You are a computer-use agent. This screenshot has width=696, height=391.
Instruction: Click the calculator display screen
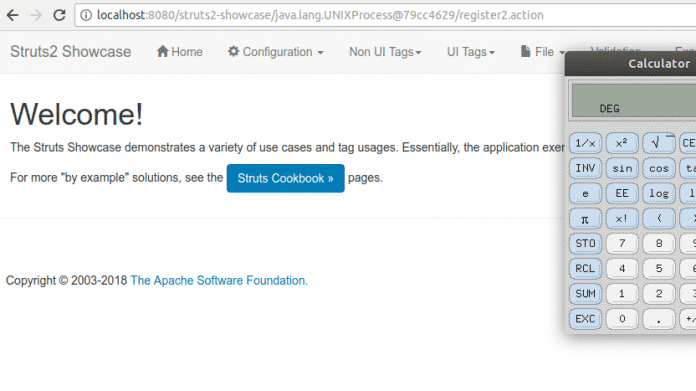pyautogui.click(x=634, y=101)
